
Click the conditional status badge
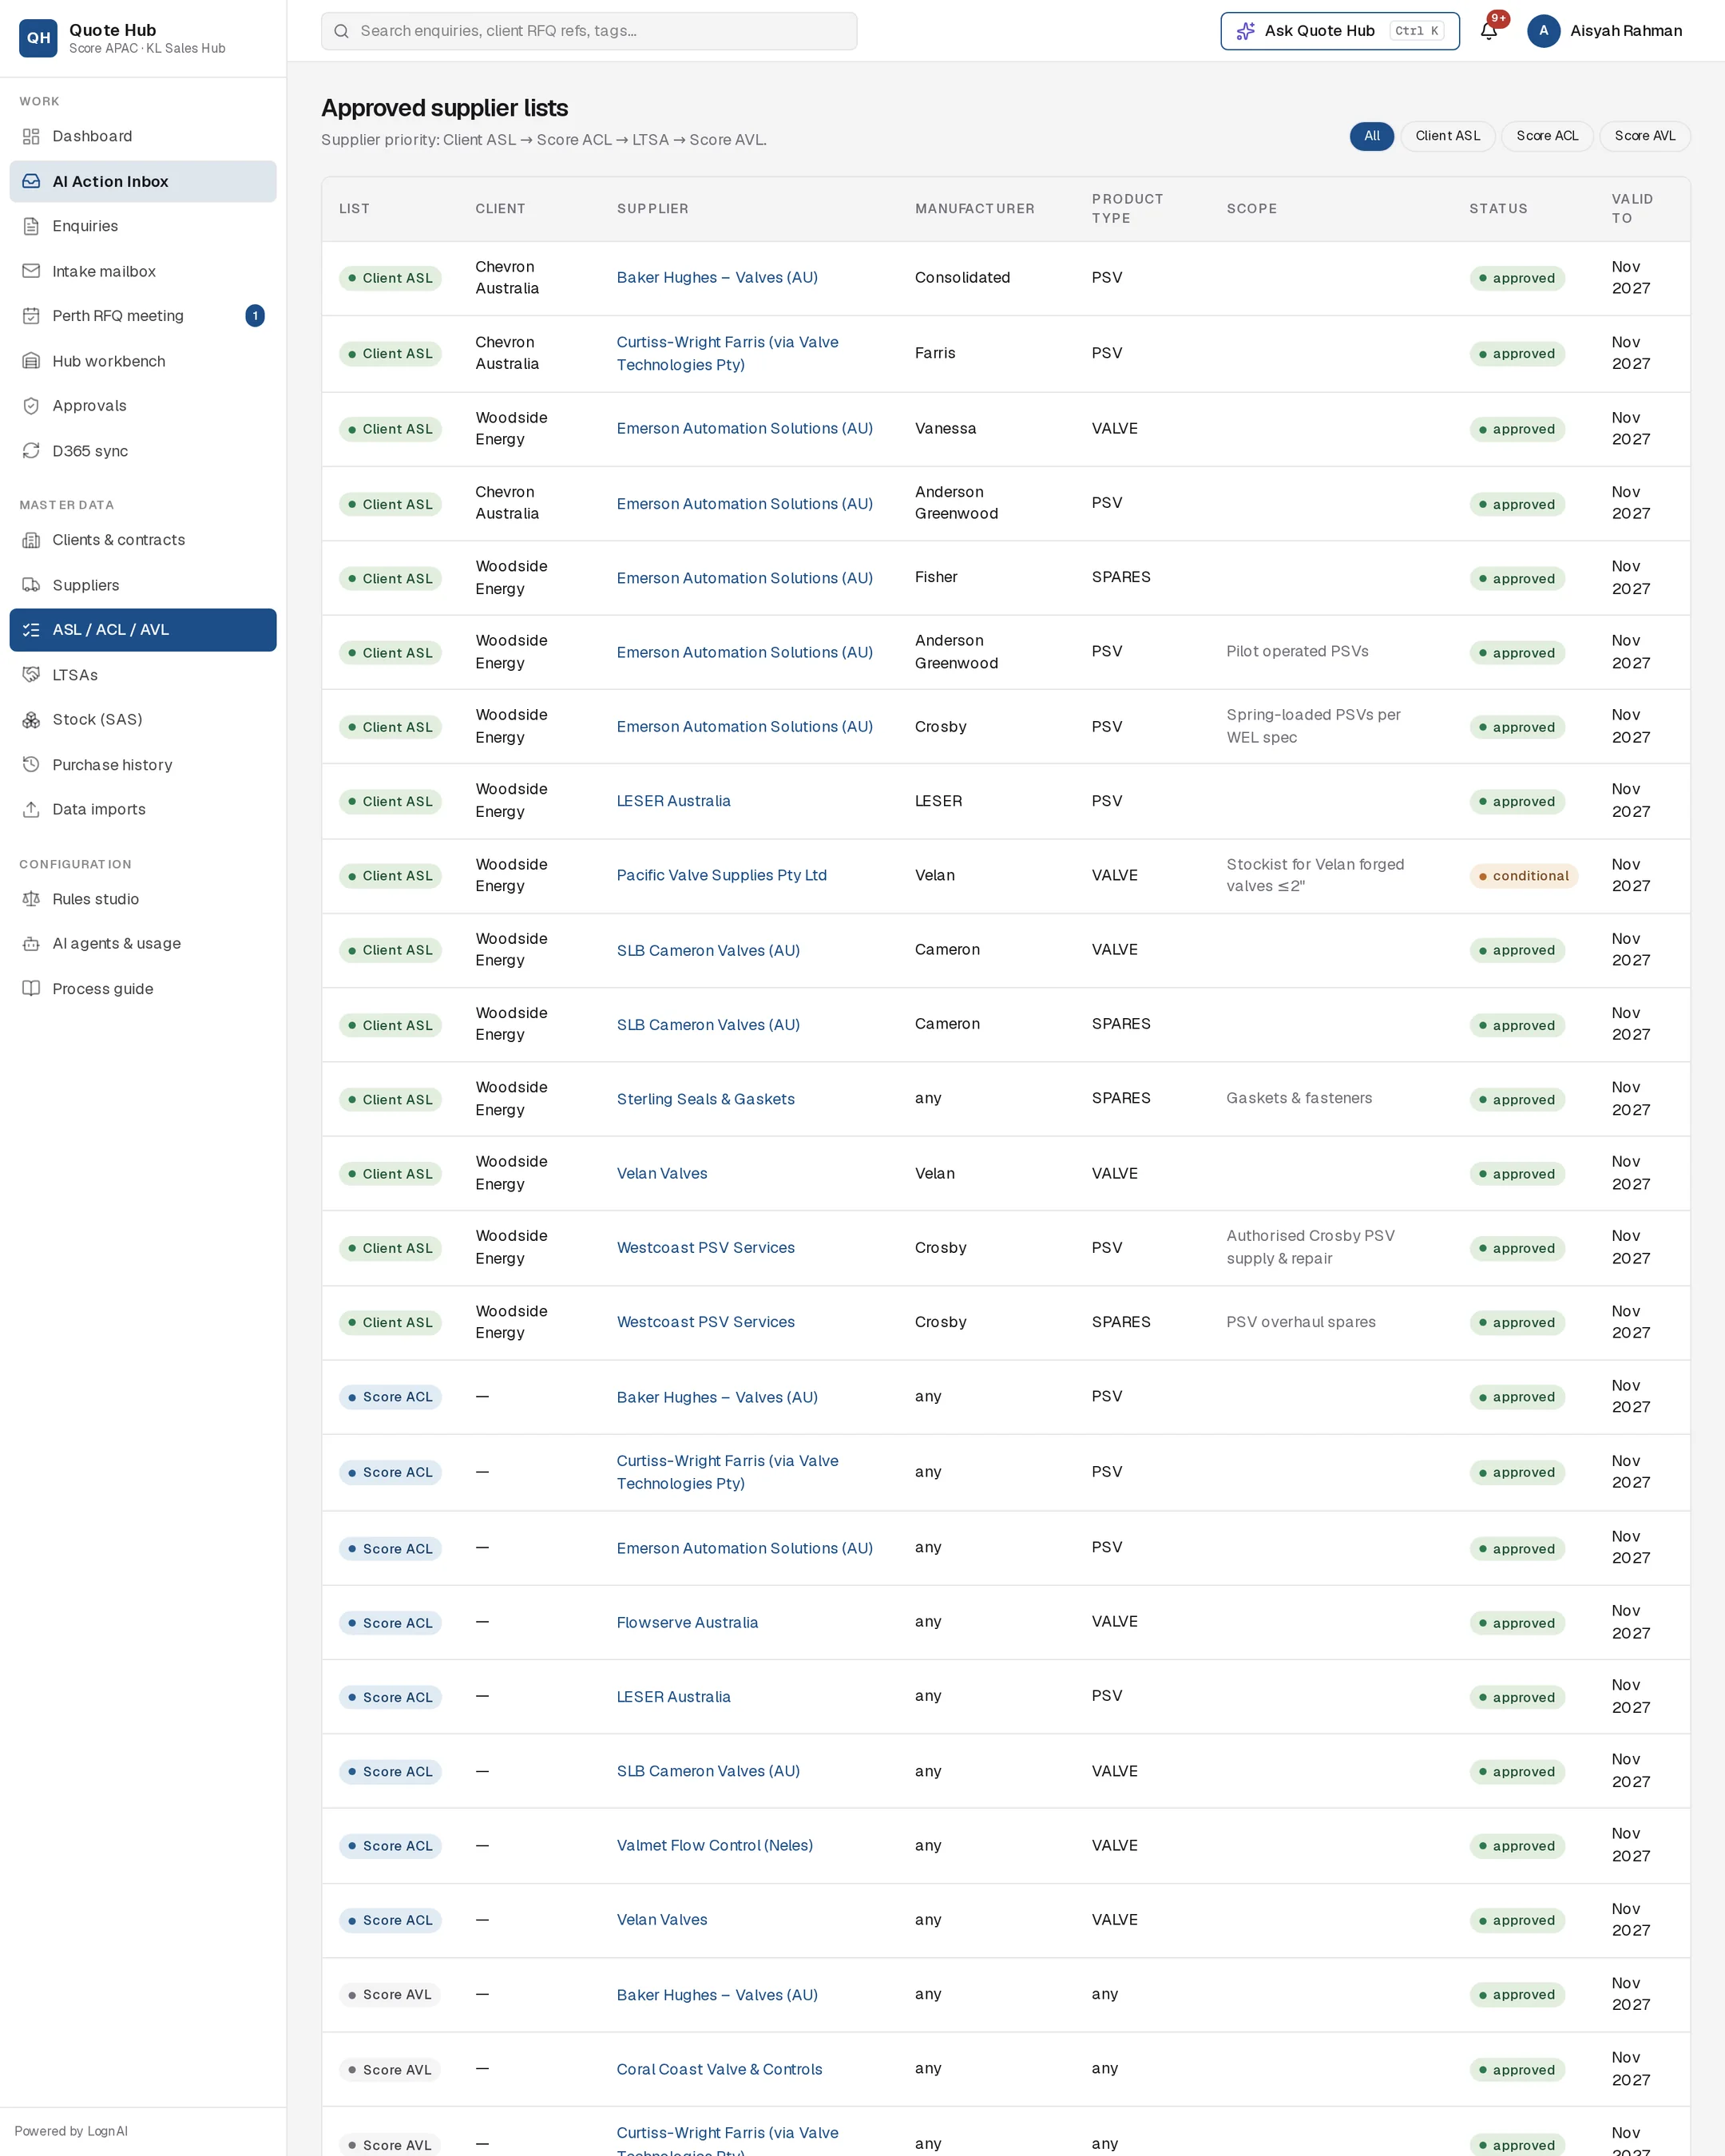1523,876
